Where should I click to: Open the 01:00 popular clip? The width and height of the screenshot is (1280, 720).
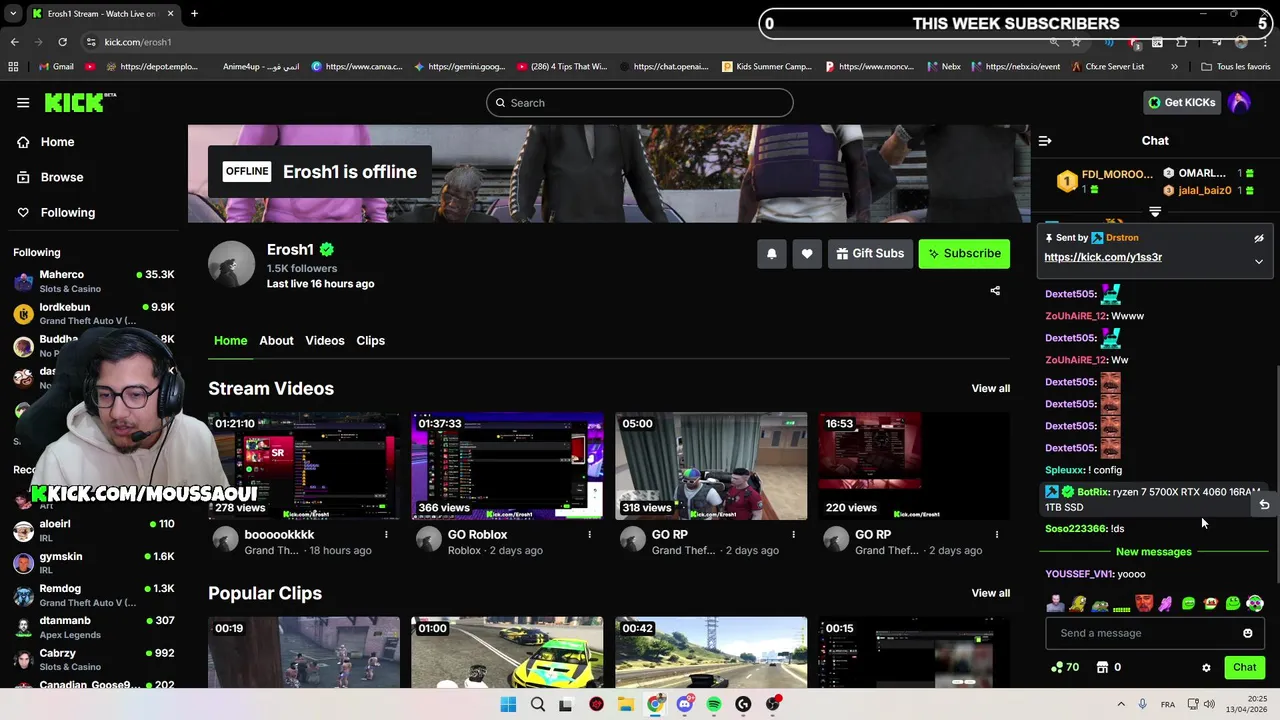[507, 652]
